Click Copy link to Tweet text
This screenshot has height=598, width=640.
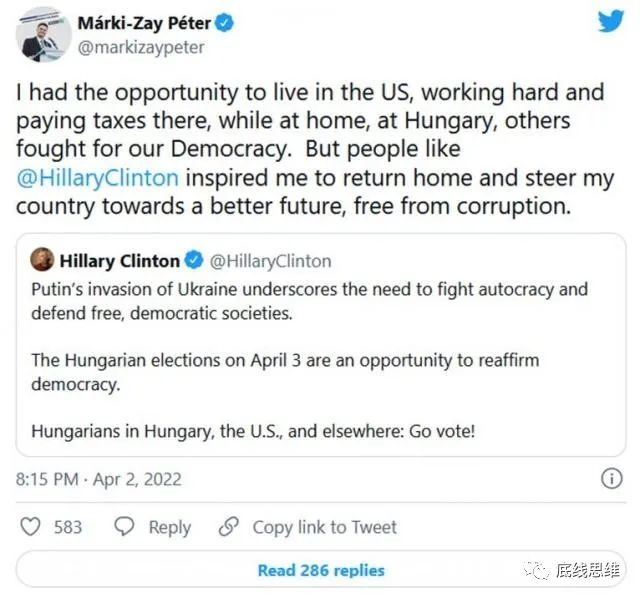coord(324,527)
